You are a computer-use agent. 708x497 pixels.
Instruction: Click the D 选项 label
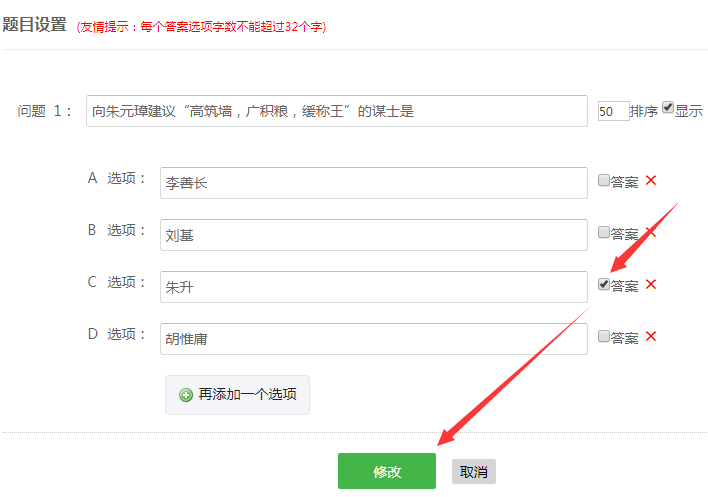pyautogui.click(x=116, y=334)
